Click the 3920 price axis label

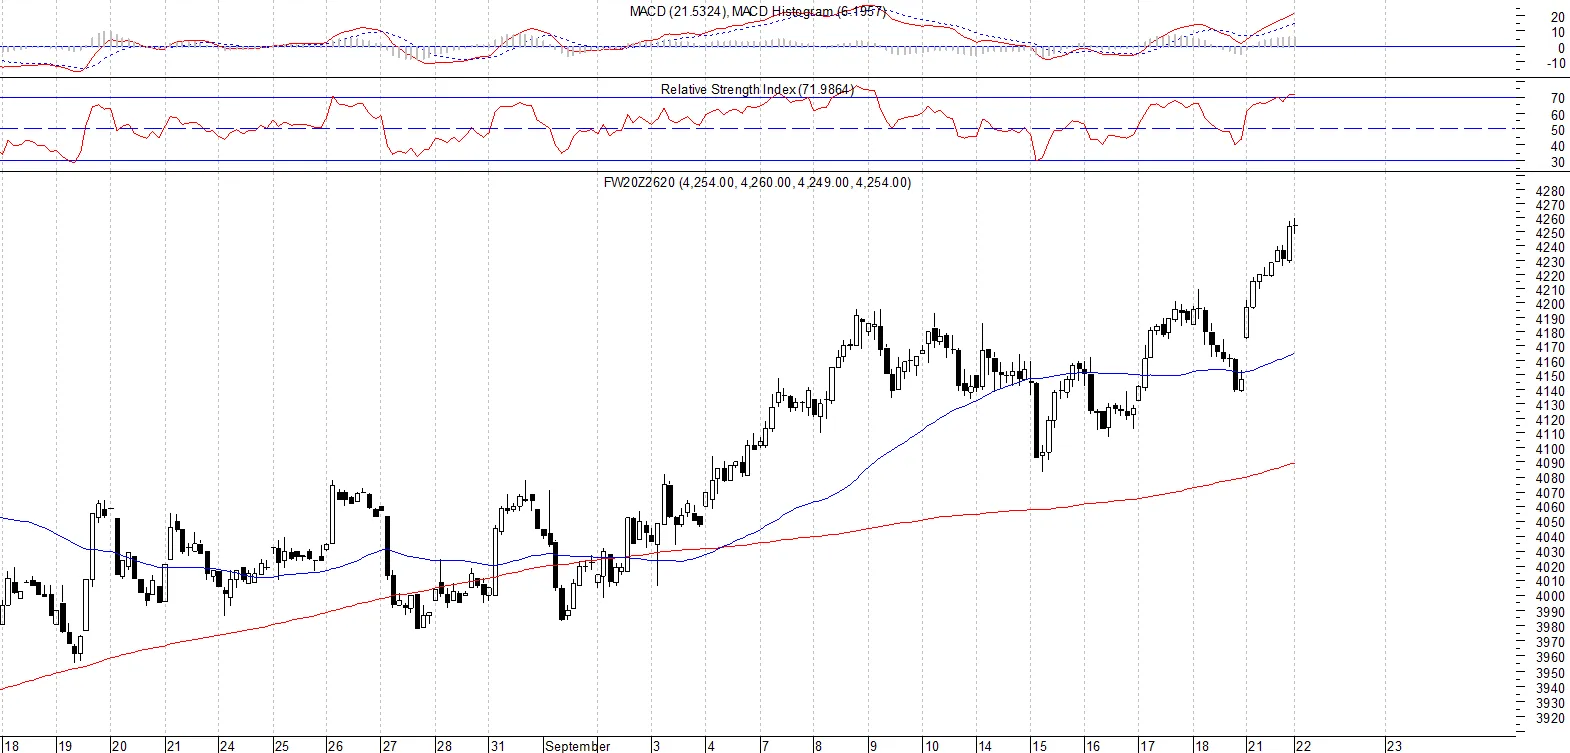click(x=1550, y=719)
